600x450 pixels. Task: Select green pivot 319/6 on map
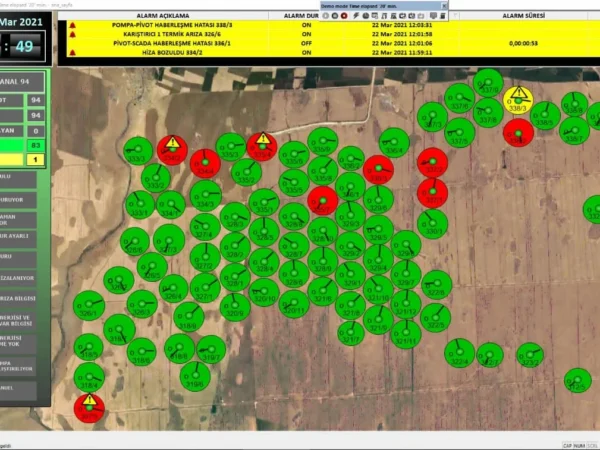point(195,376)
